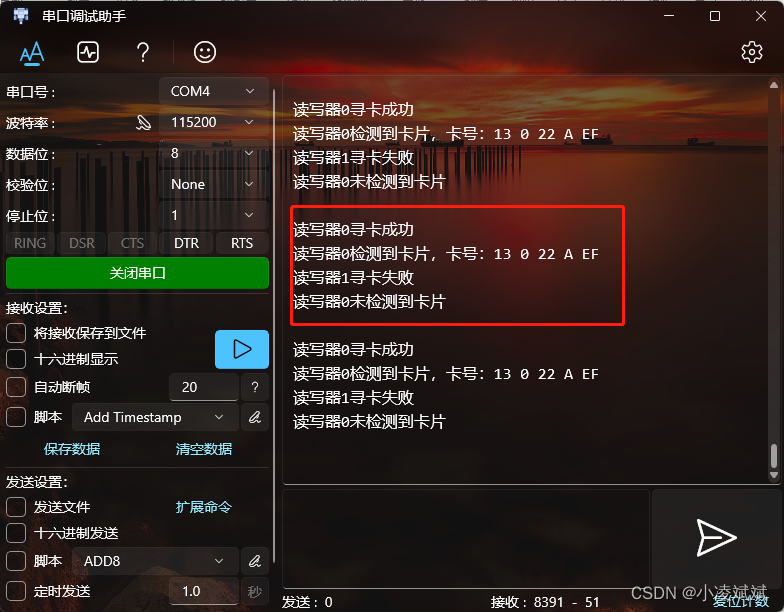Enable 定时发送 checkbox
The height and width of the screenshot is (612, 784).
16,590
